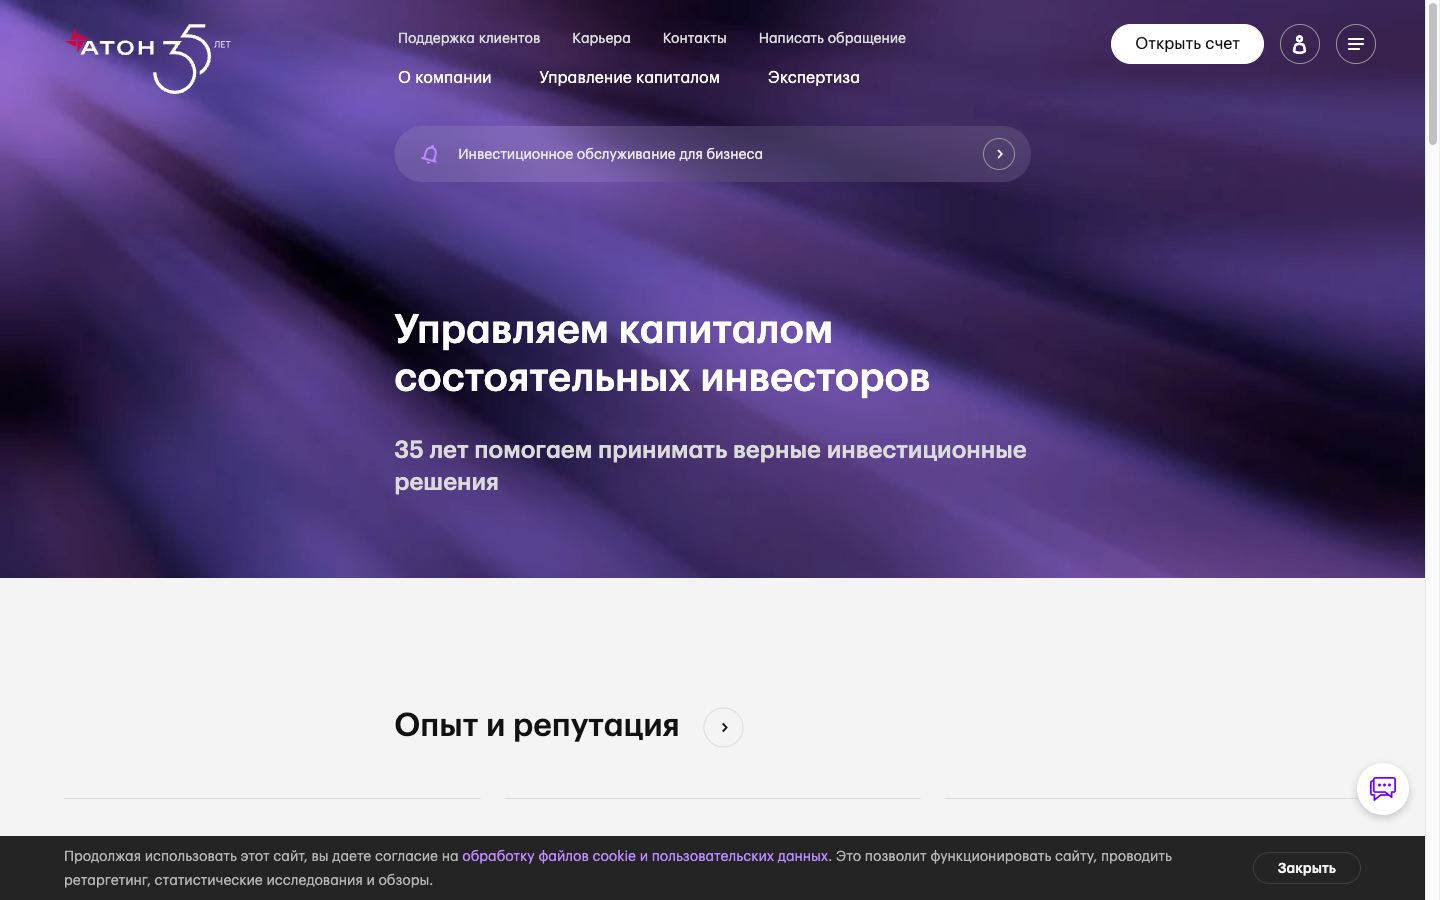Click the Открыть счет button

[1187, 44]
